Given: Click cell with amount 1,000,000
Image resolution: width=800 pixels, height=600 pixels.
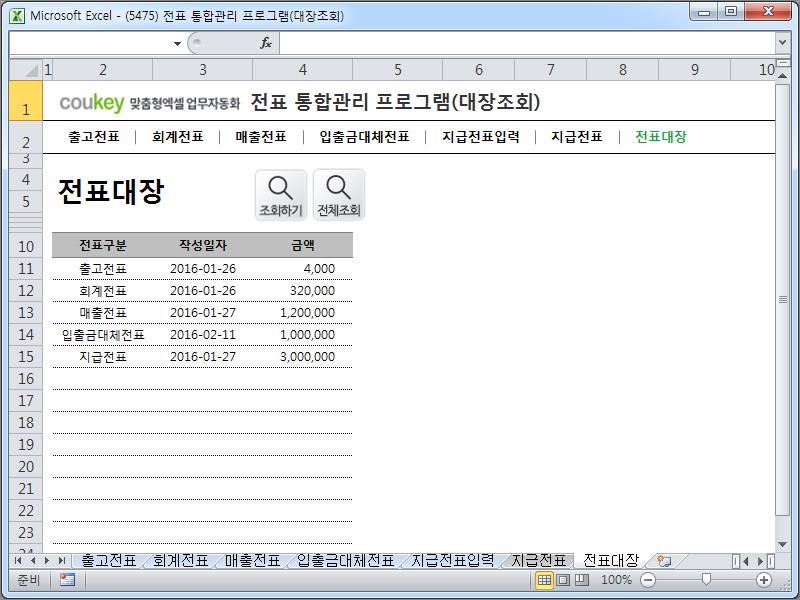Looking at the screenshot, I should [303, 335].
